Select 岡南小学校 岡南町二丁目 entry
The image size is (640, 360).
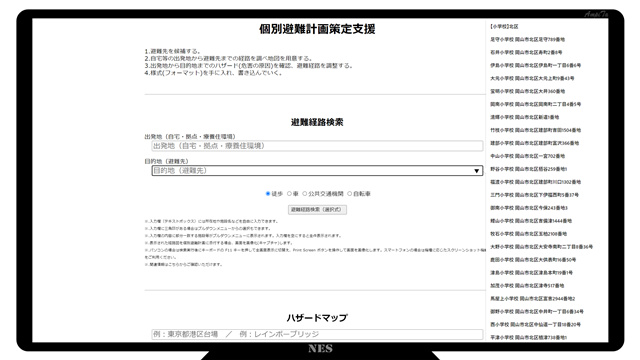tap(536, 104)
